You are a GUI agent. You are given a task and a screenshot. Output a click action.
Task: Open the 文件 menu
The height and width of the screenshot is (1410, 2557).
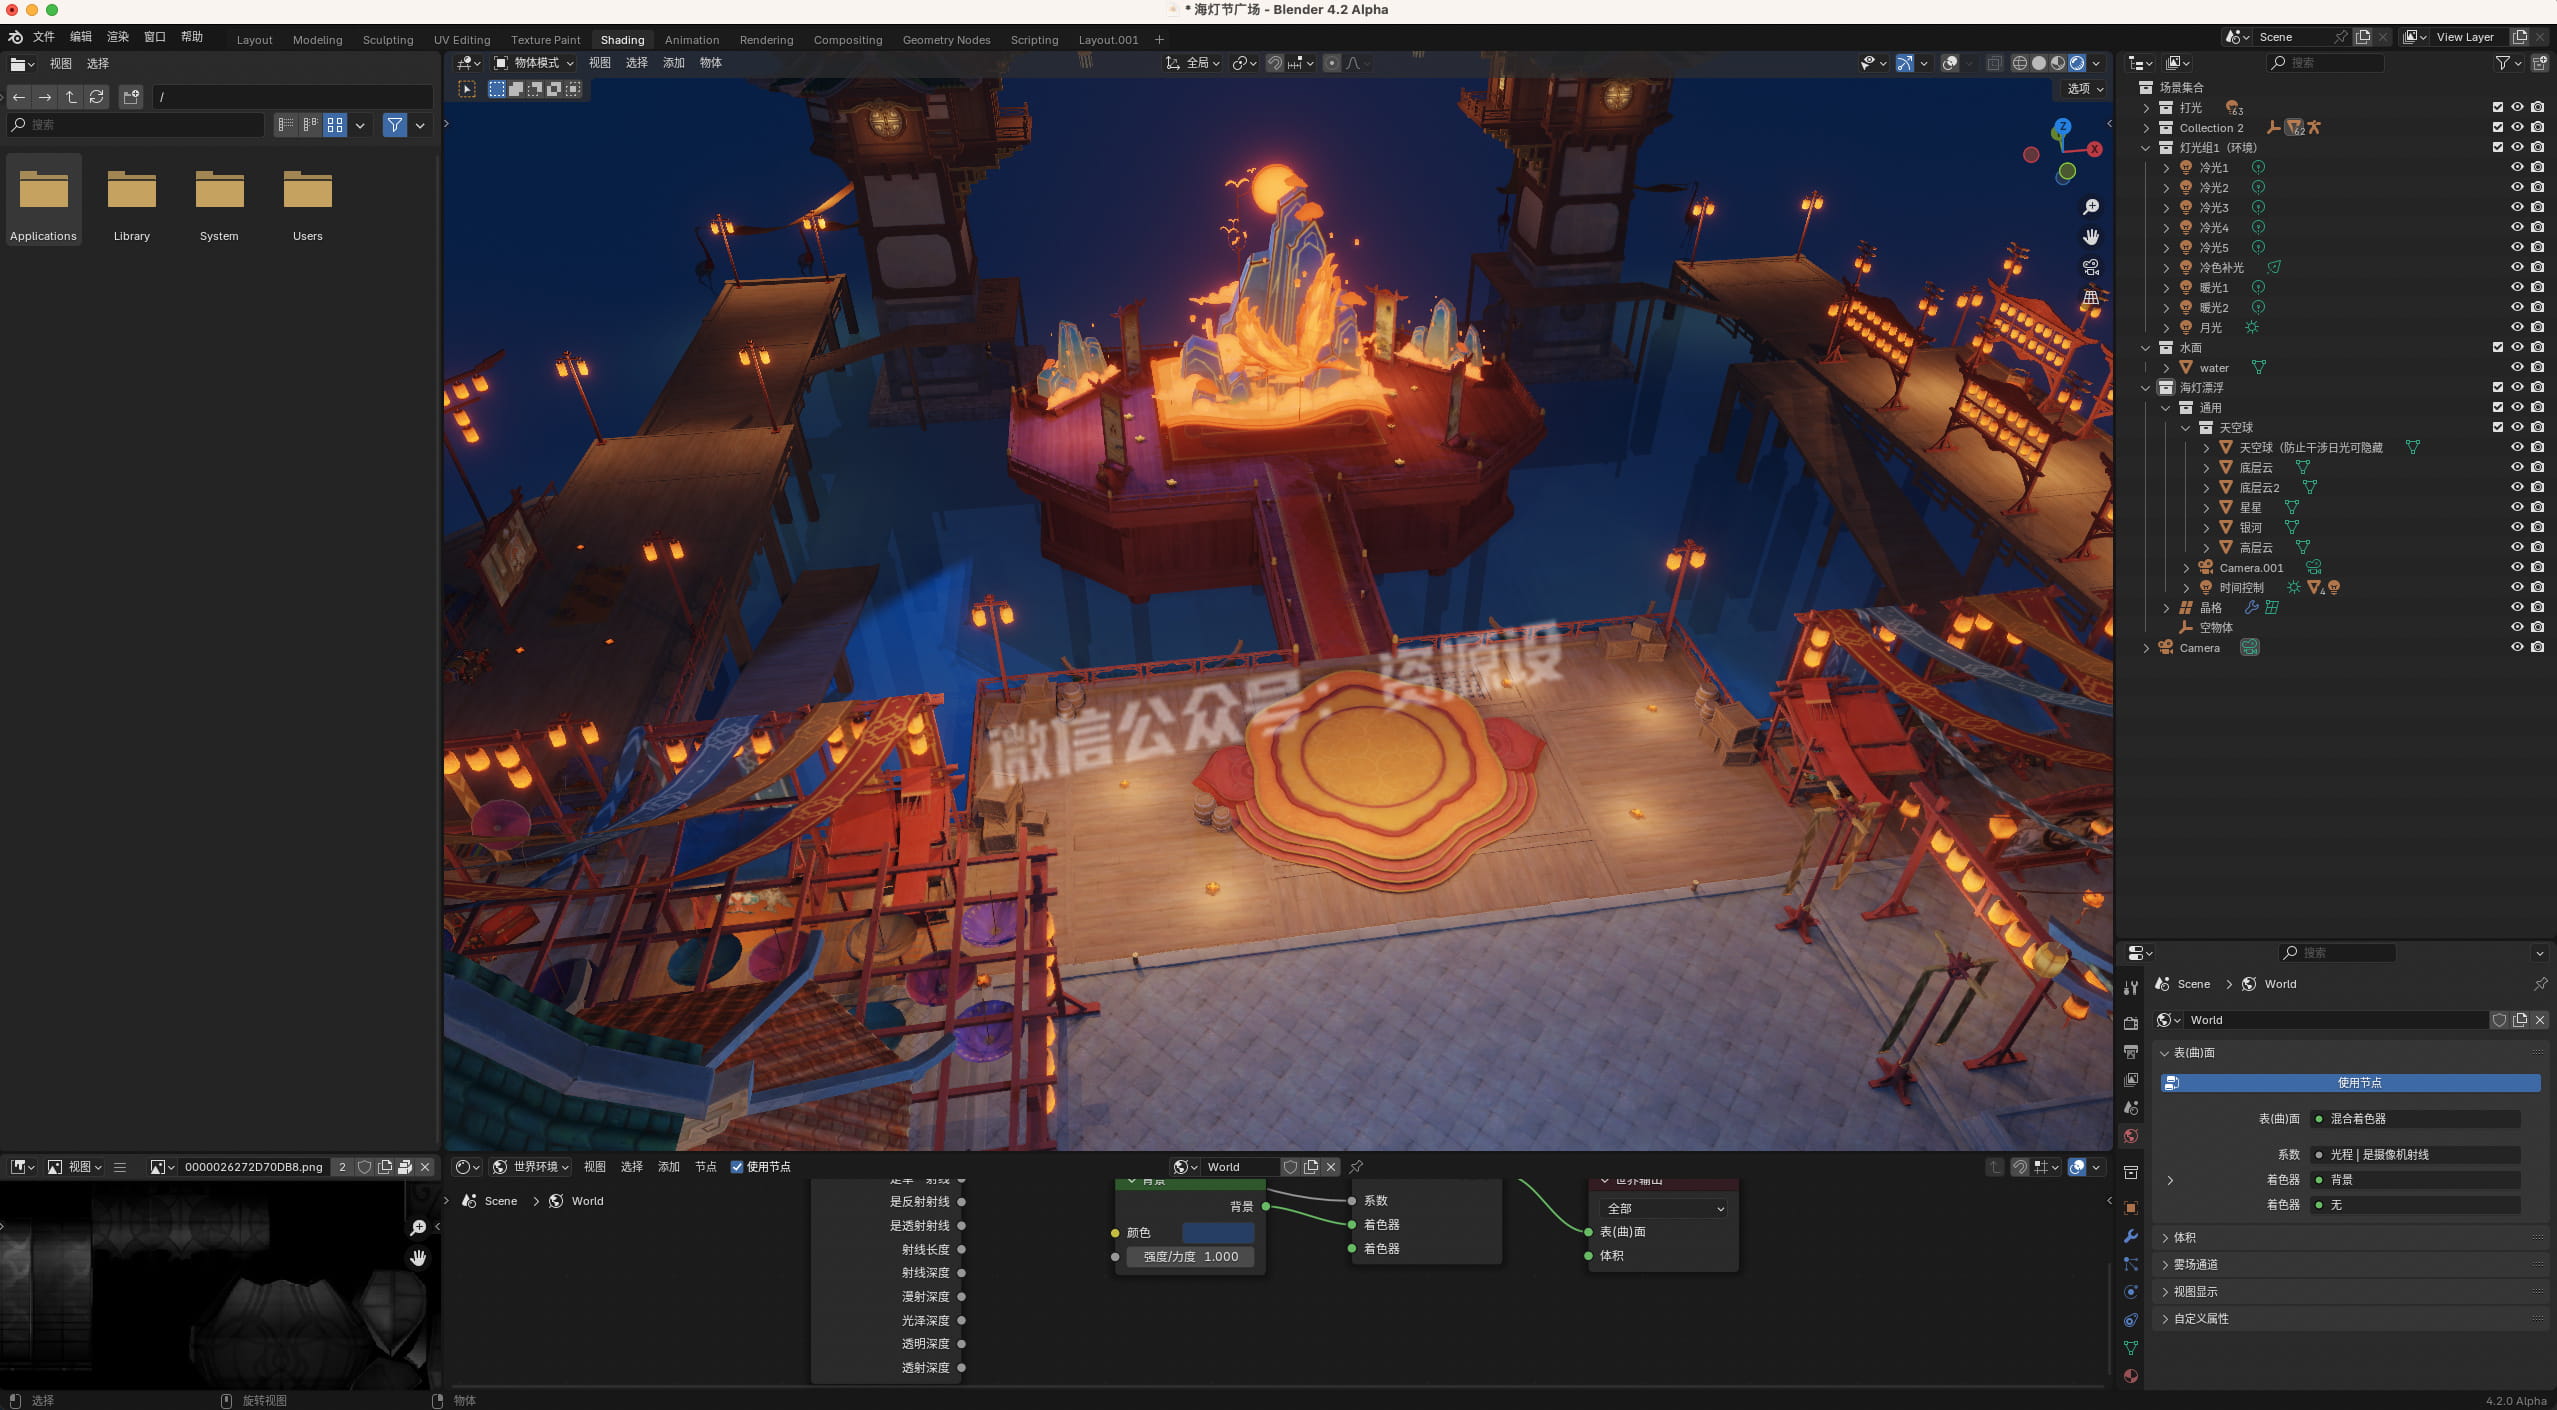[44, 37]
